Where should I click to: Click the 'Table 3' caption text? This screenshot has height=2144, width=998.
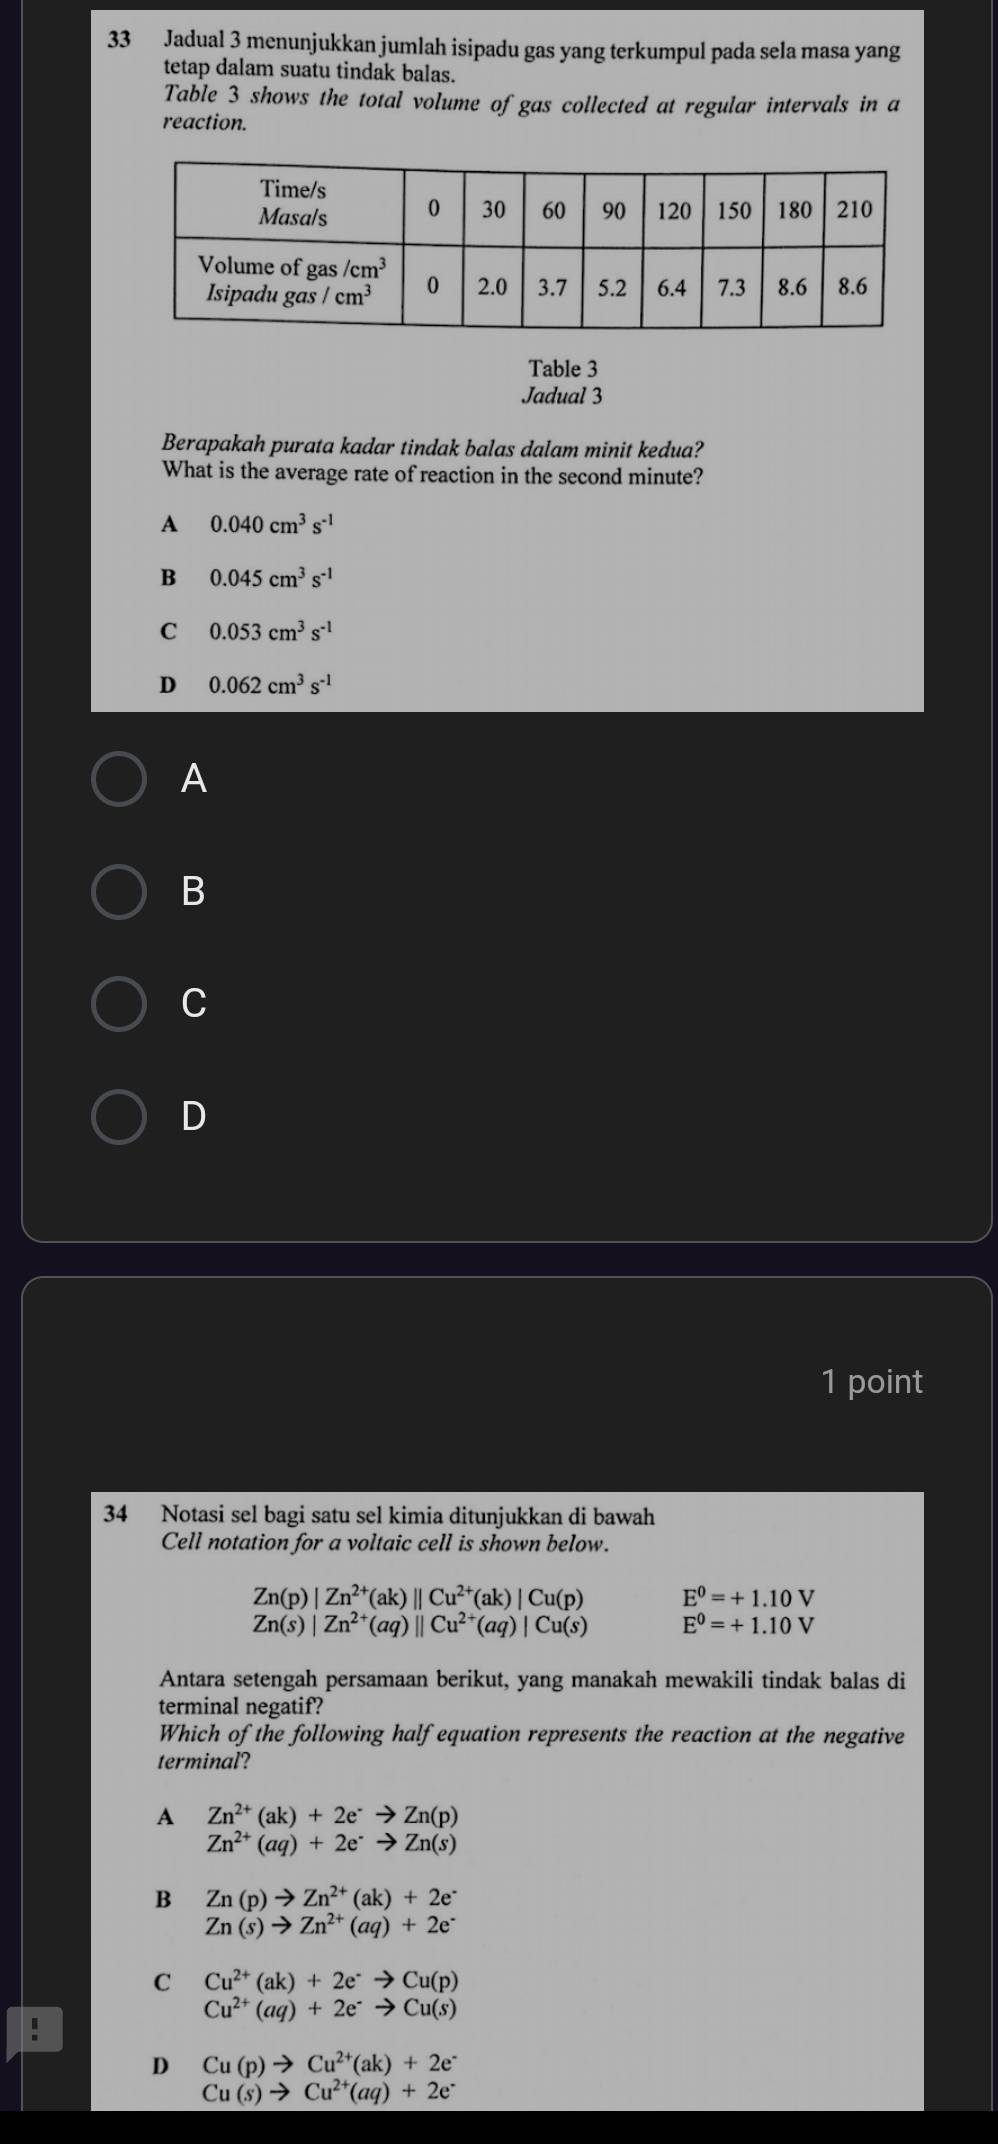(563, 369)
